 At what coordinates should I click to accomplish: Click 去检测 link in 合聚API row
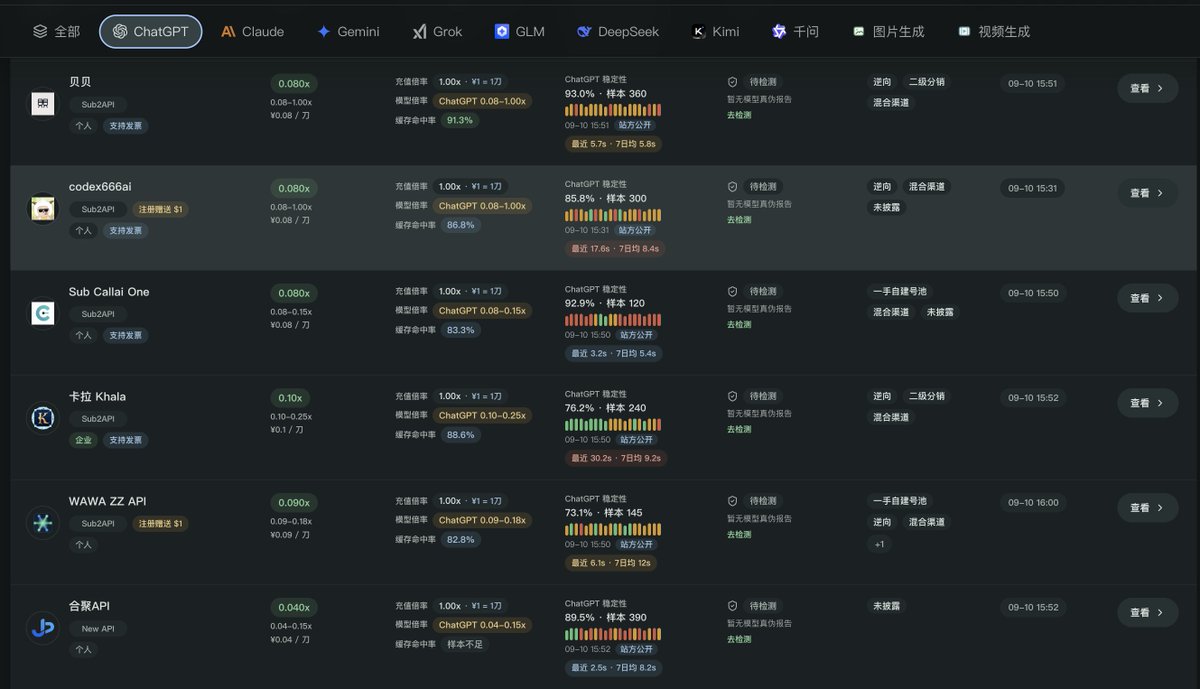tap(739, 640)
